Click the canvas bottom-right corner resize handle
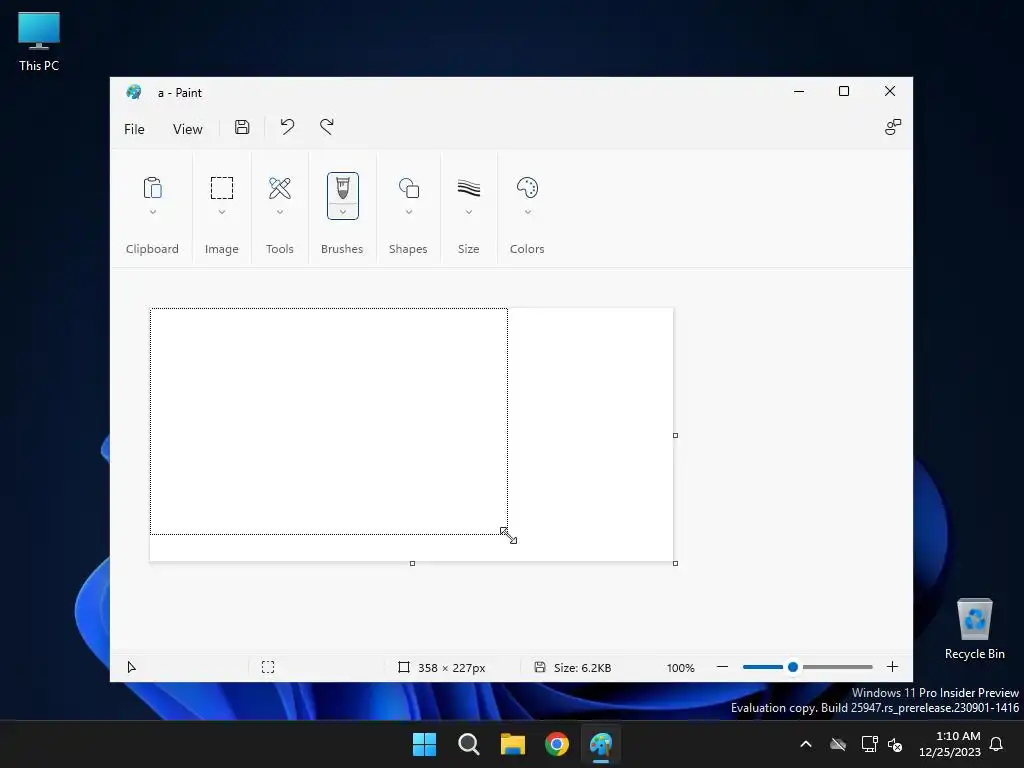Viewport: 1024px width, 768px height. coord(675,563)
